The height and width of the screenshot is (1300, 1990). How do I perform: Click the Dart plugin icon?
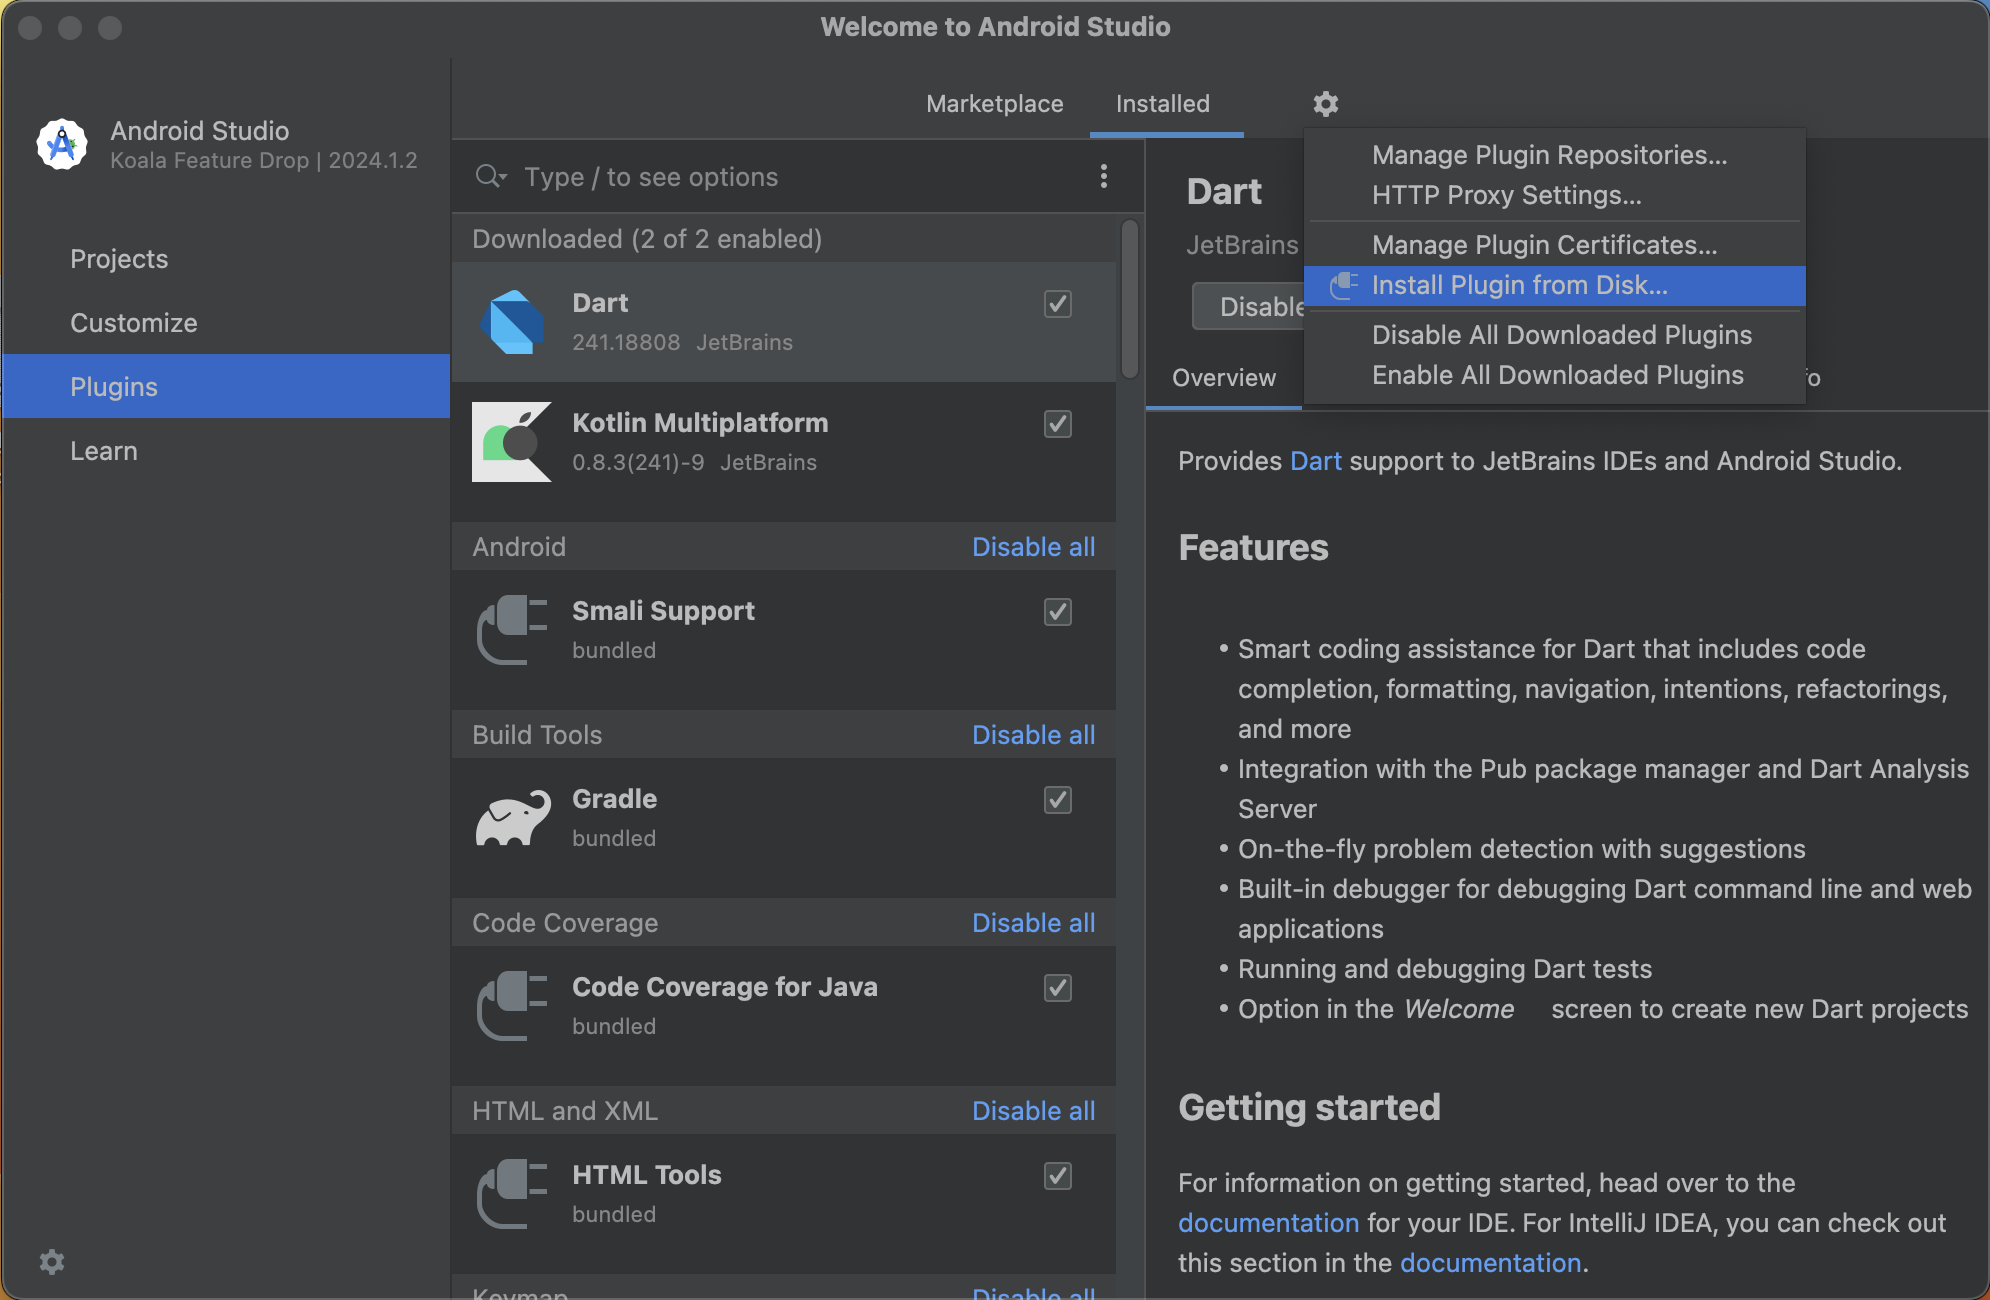point(512,322)
